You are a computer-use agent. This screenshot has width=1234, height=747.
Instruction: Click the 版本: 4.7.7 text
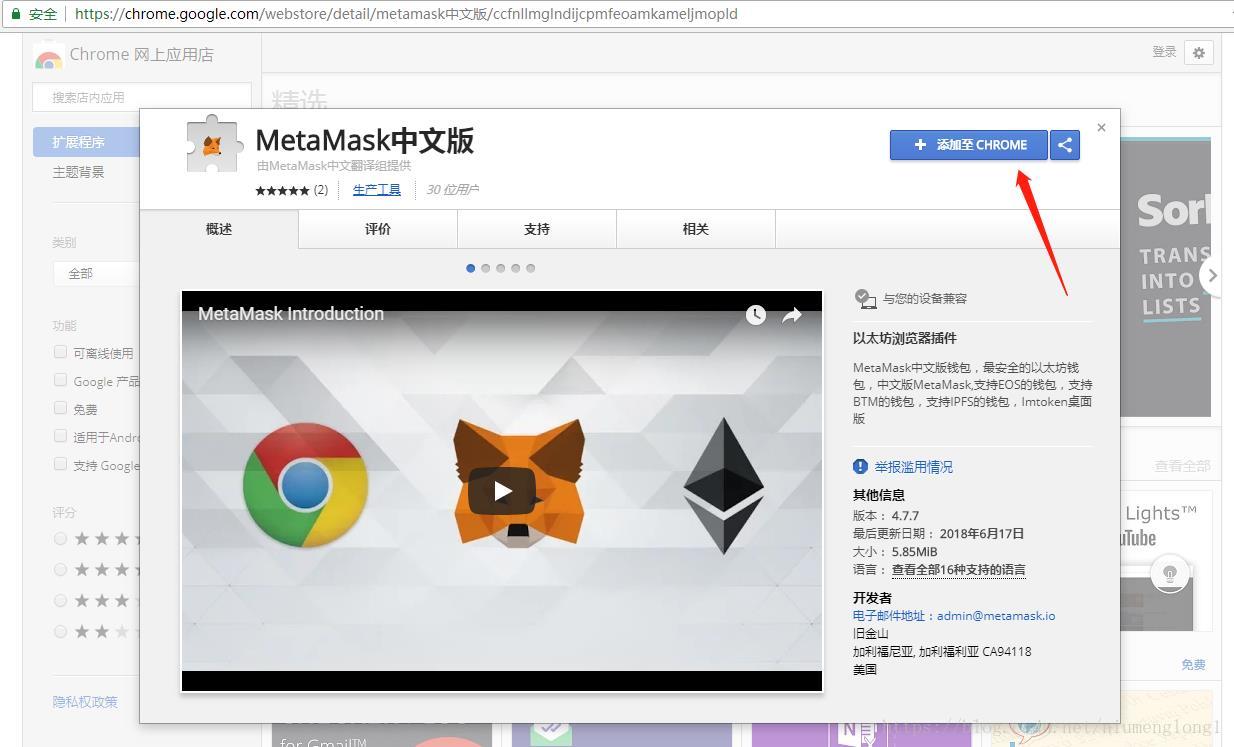point(886,516)
